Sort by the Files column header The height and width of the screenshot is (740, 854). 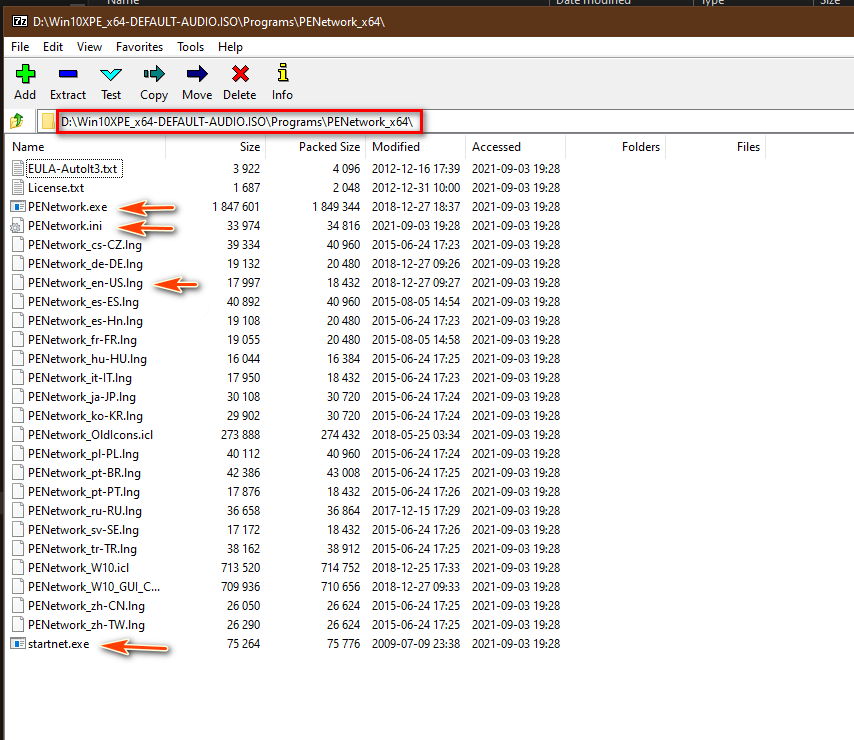[715, 147]
